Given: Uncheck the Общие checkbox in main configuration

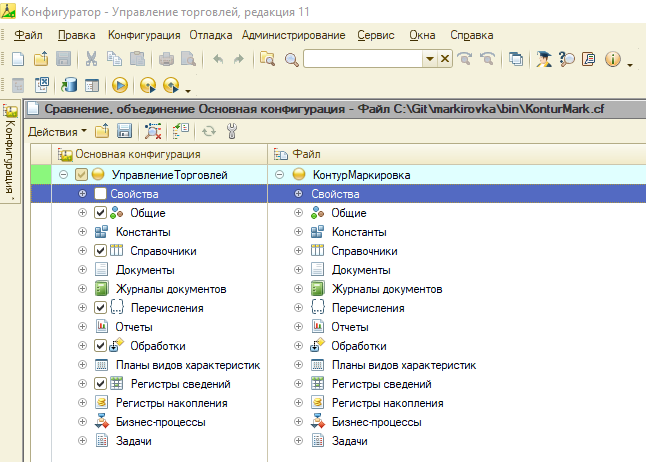Looking at the screenshot, I should [x=101, y=213].
